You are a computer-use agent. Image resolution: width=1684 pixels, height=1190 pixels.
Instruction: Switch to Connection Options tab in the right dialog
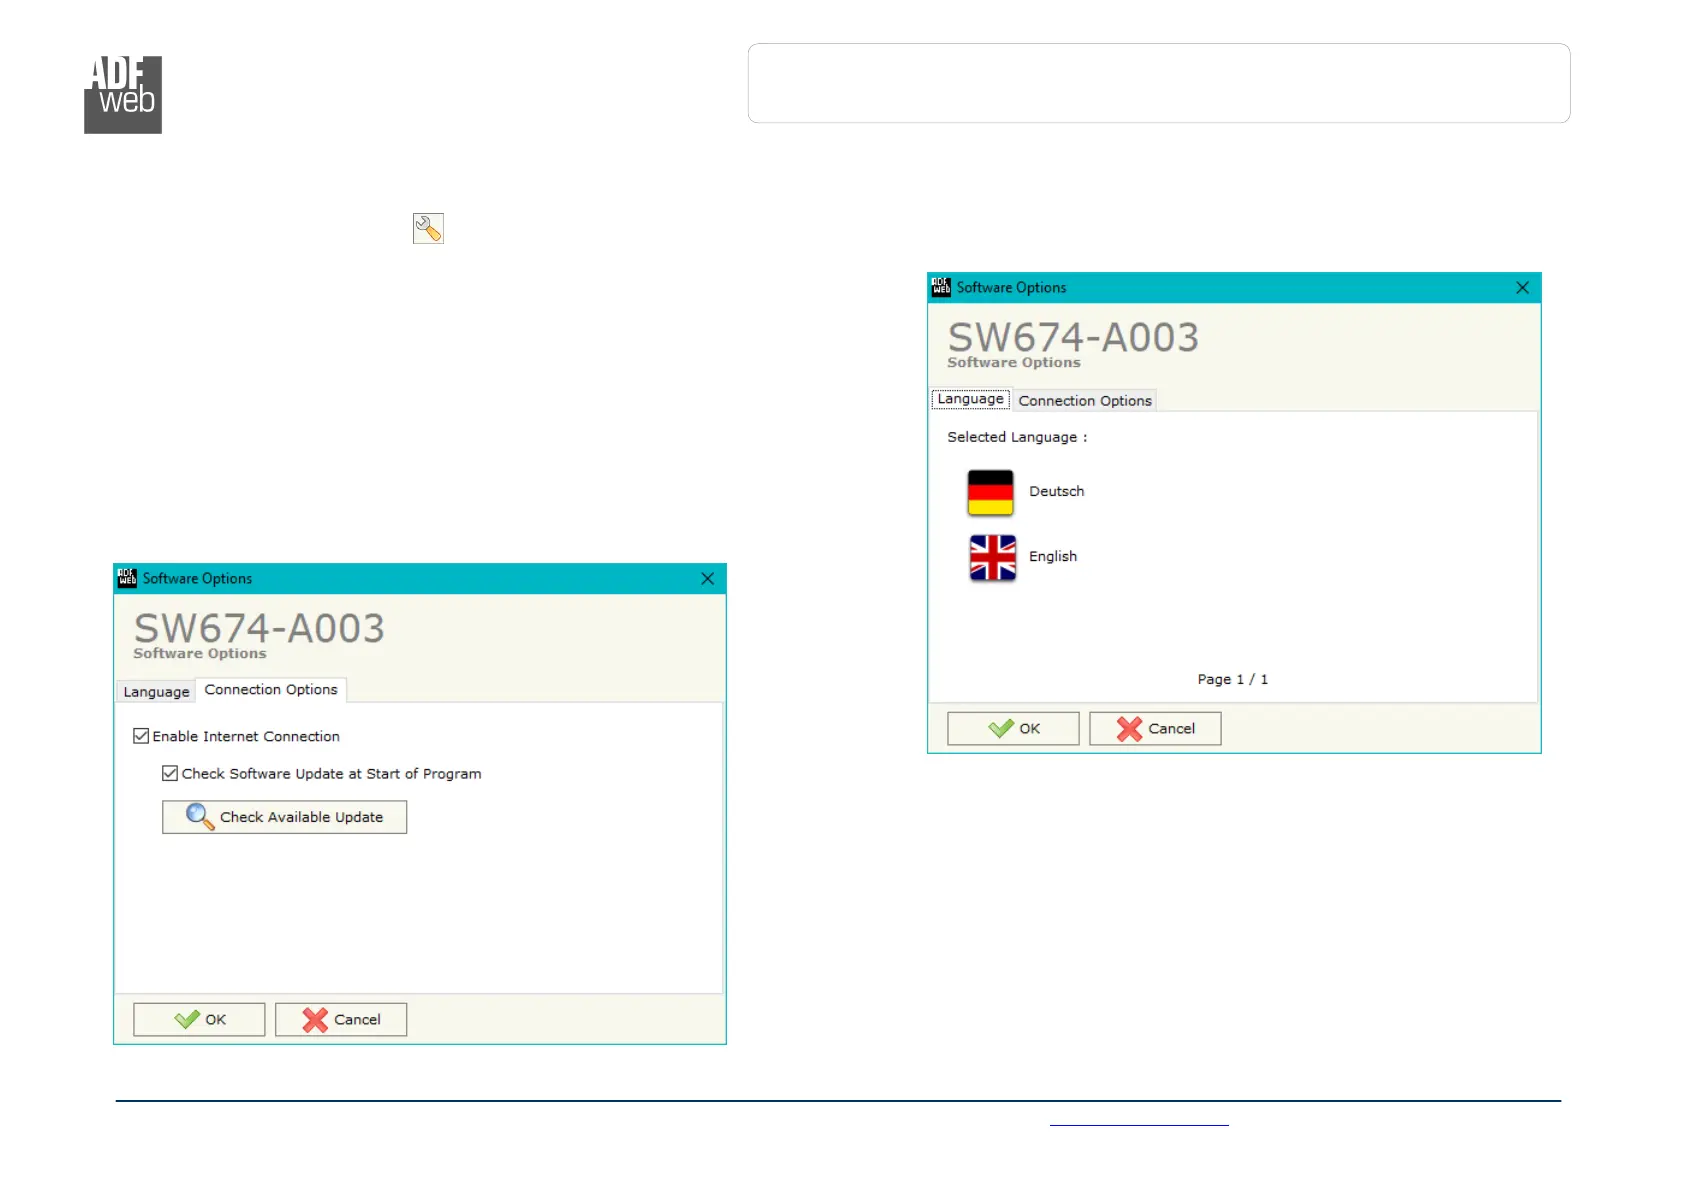(x=1085, y=401)
